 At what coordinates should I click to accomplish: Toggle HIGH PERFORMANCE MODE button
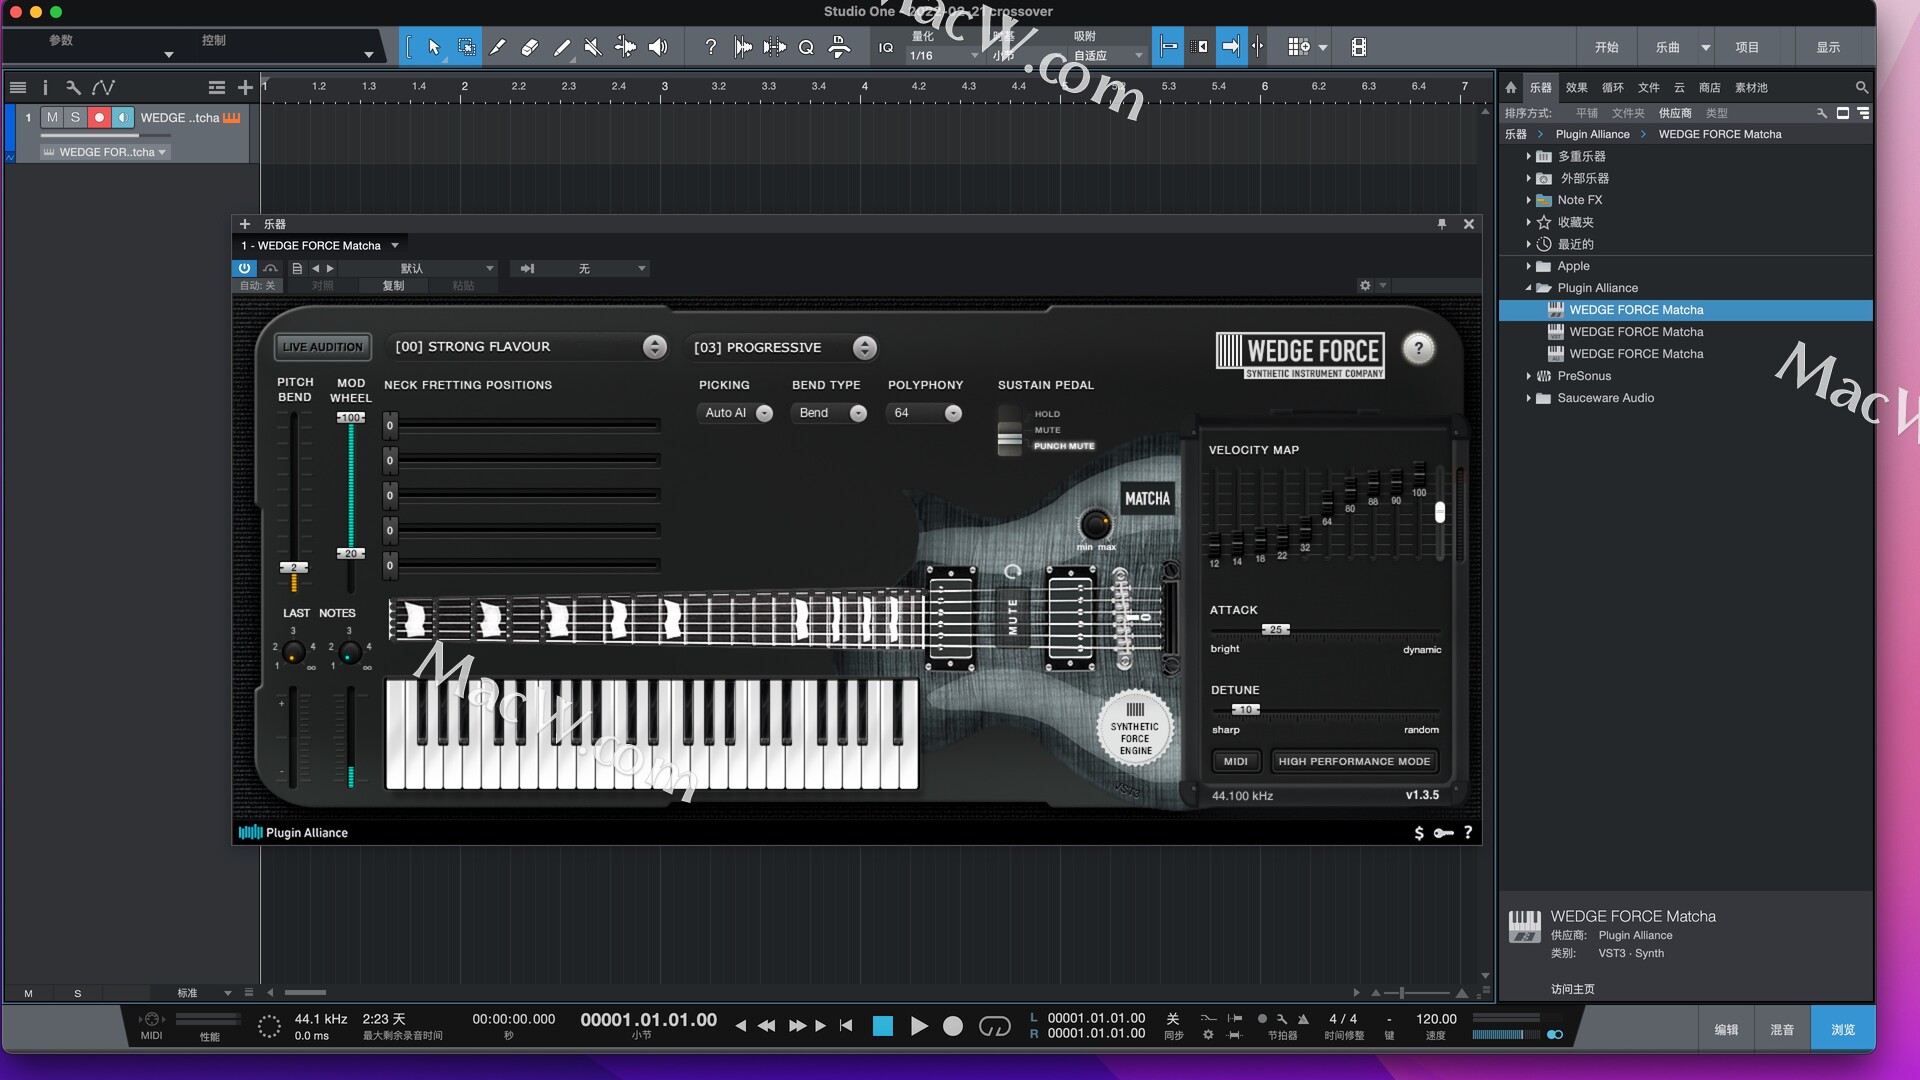tap(1354, 761)
